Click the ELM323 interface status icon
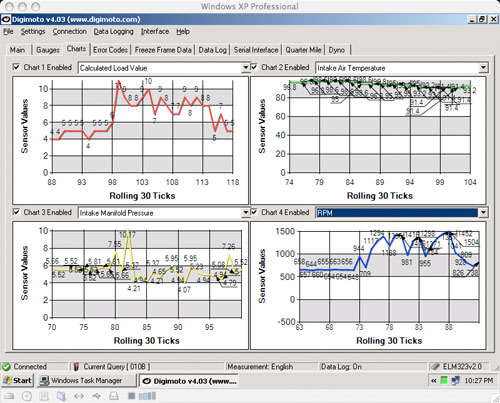The image size is (500, 403). point(435,367)
